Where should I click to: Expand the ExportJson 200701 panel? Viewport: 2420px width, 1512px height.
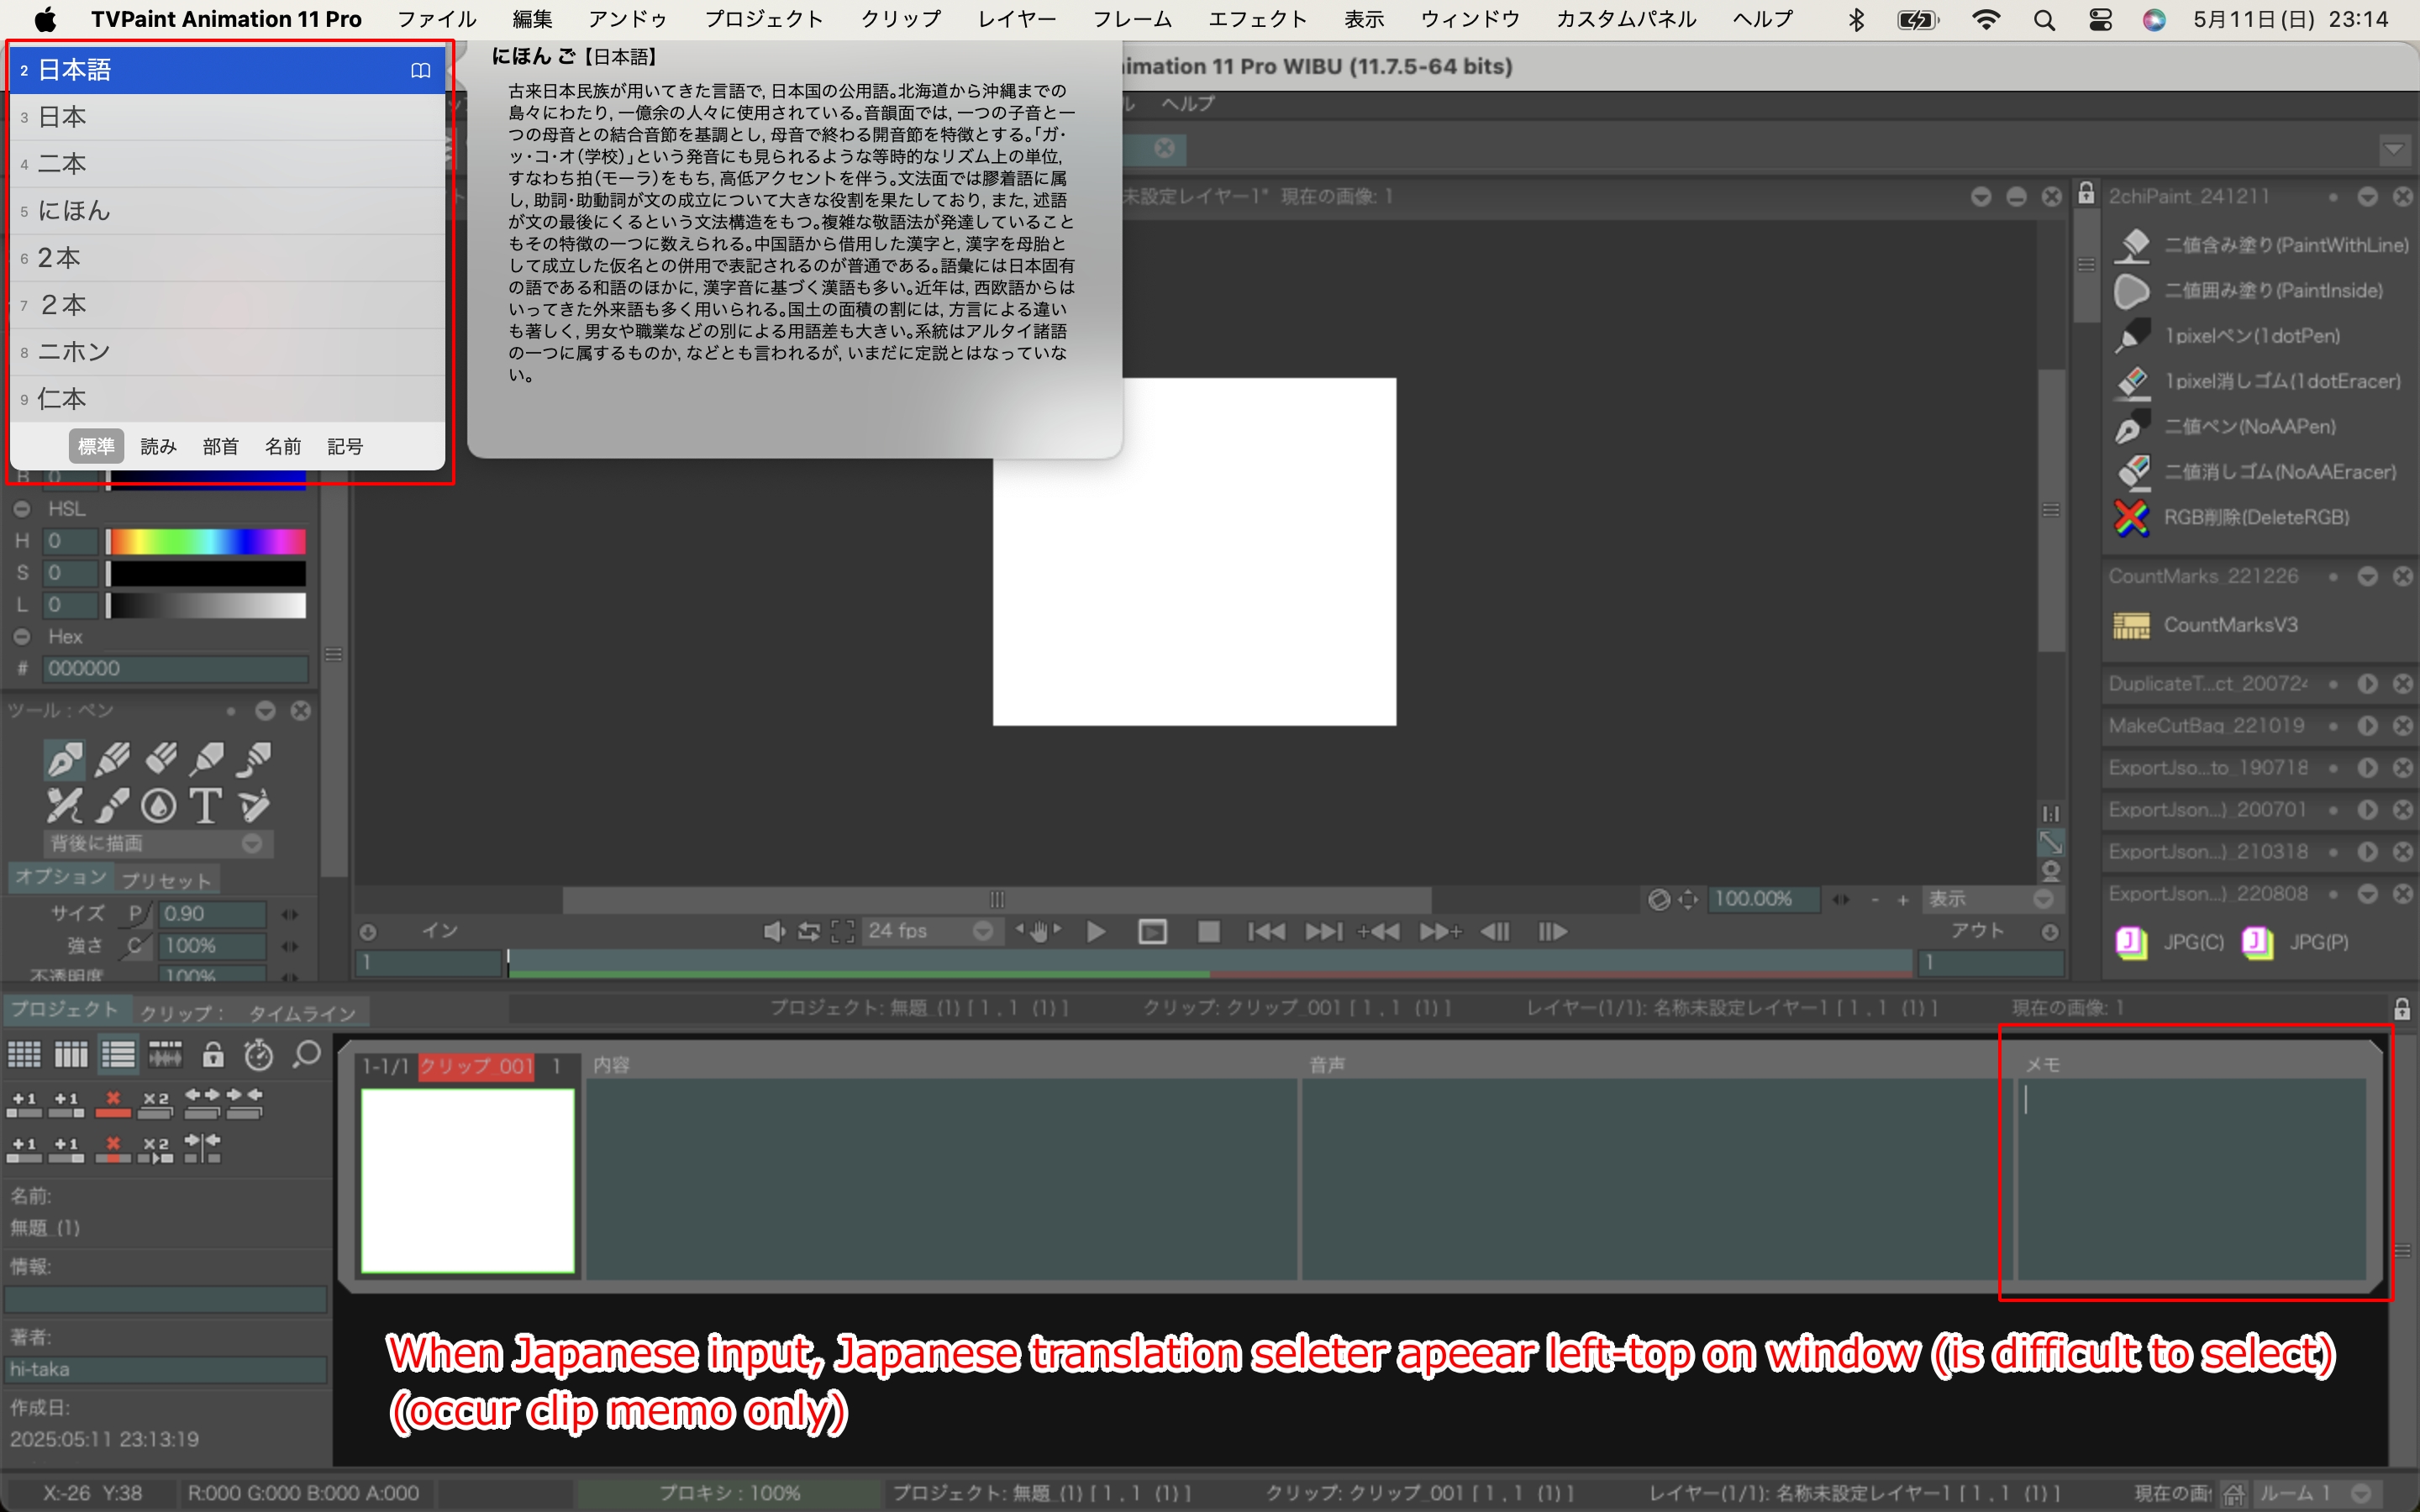2367,810
